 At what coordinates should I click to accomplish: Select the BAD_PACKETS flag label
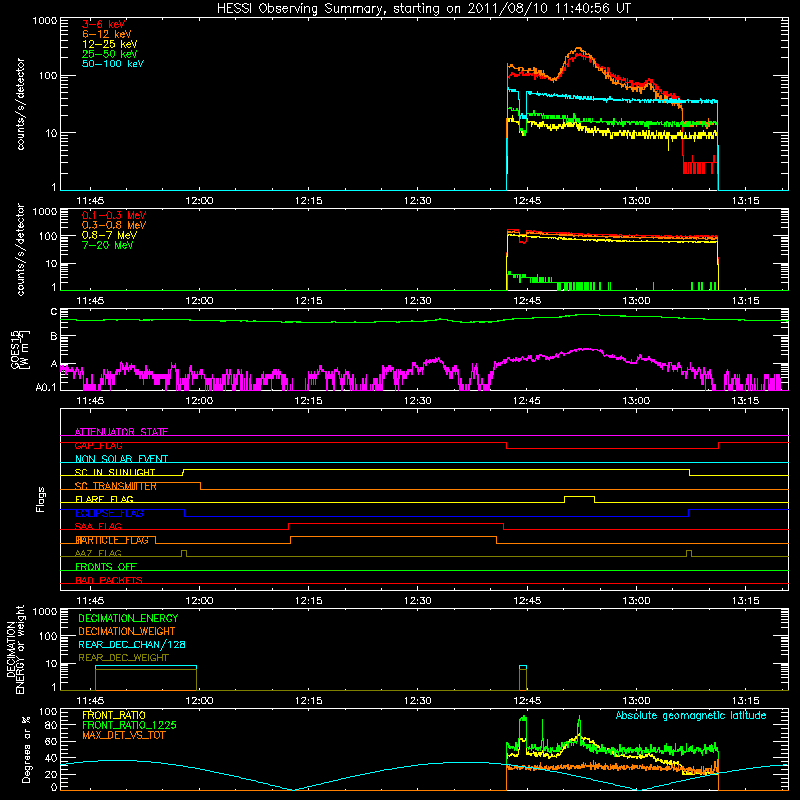coord(109,580)
